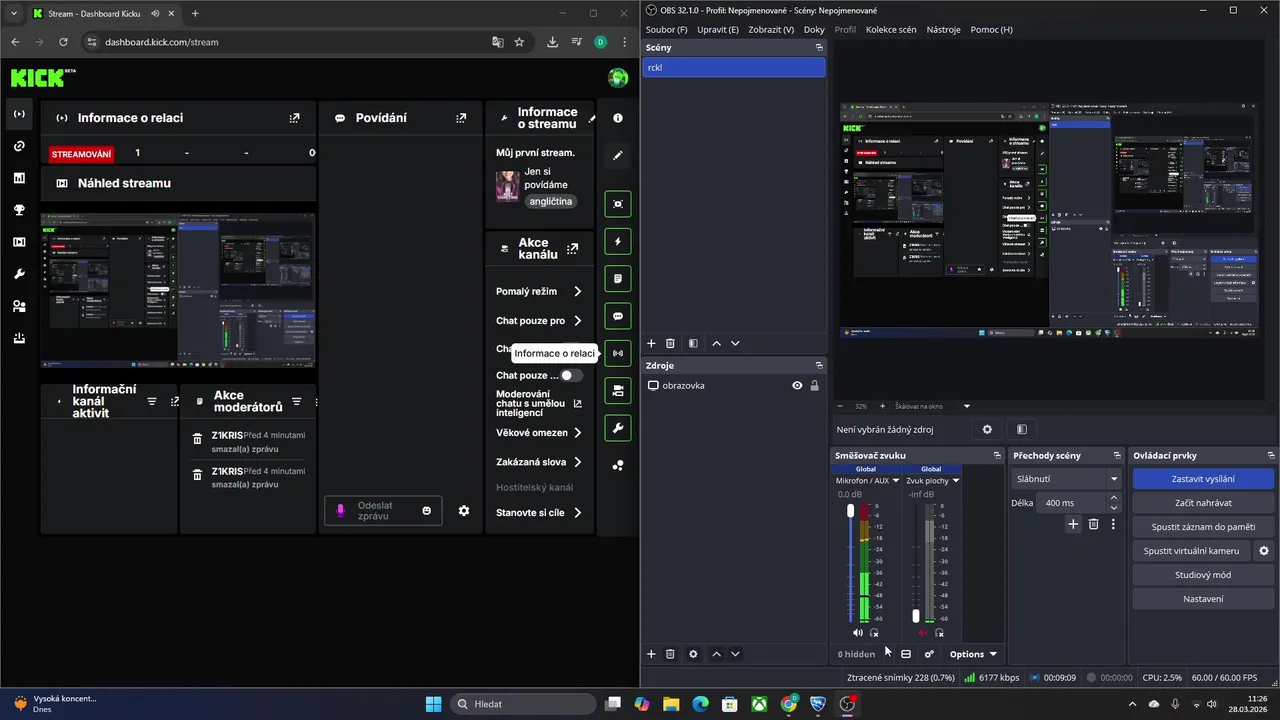
Task: Toggle monitoring headphone icon for Zvuk plochy
Action: (939, 632)
